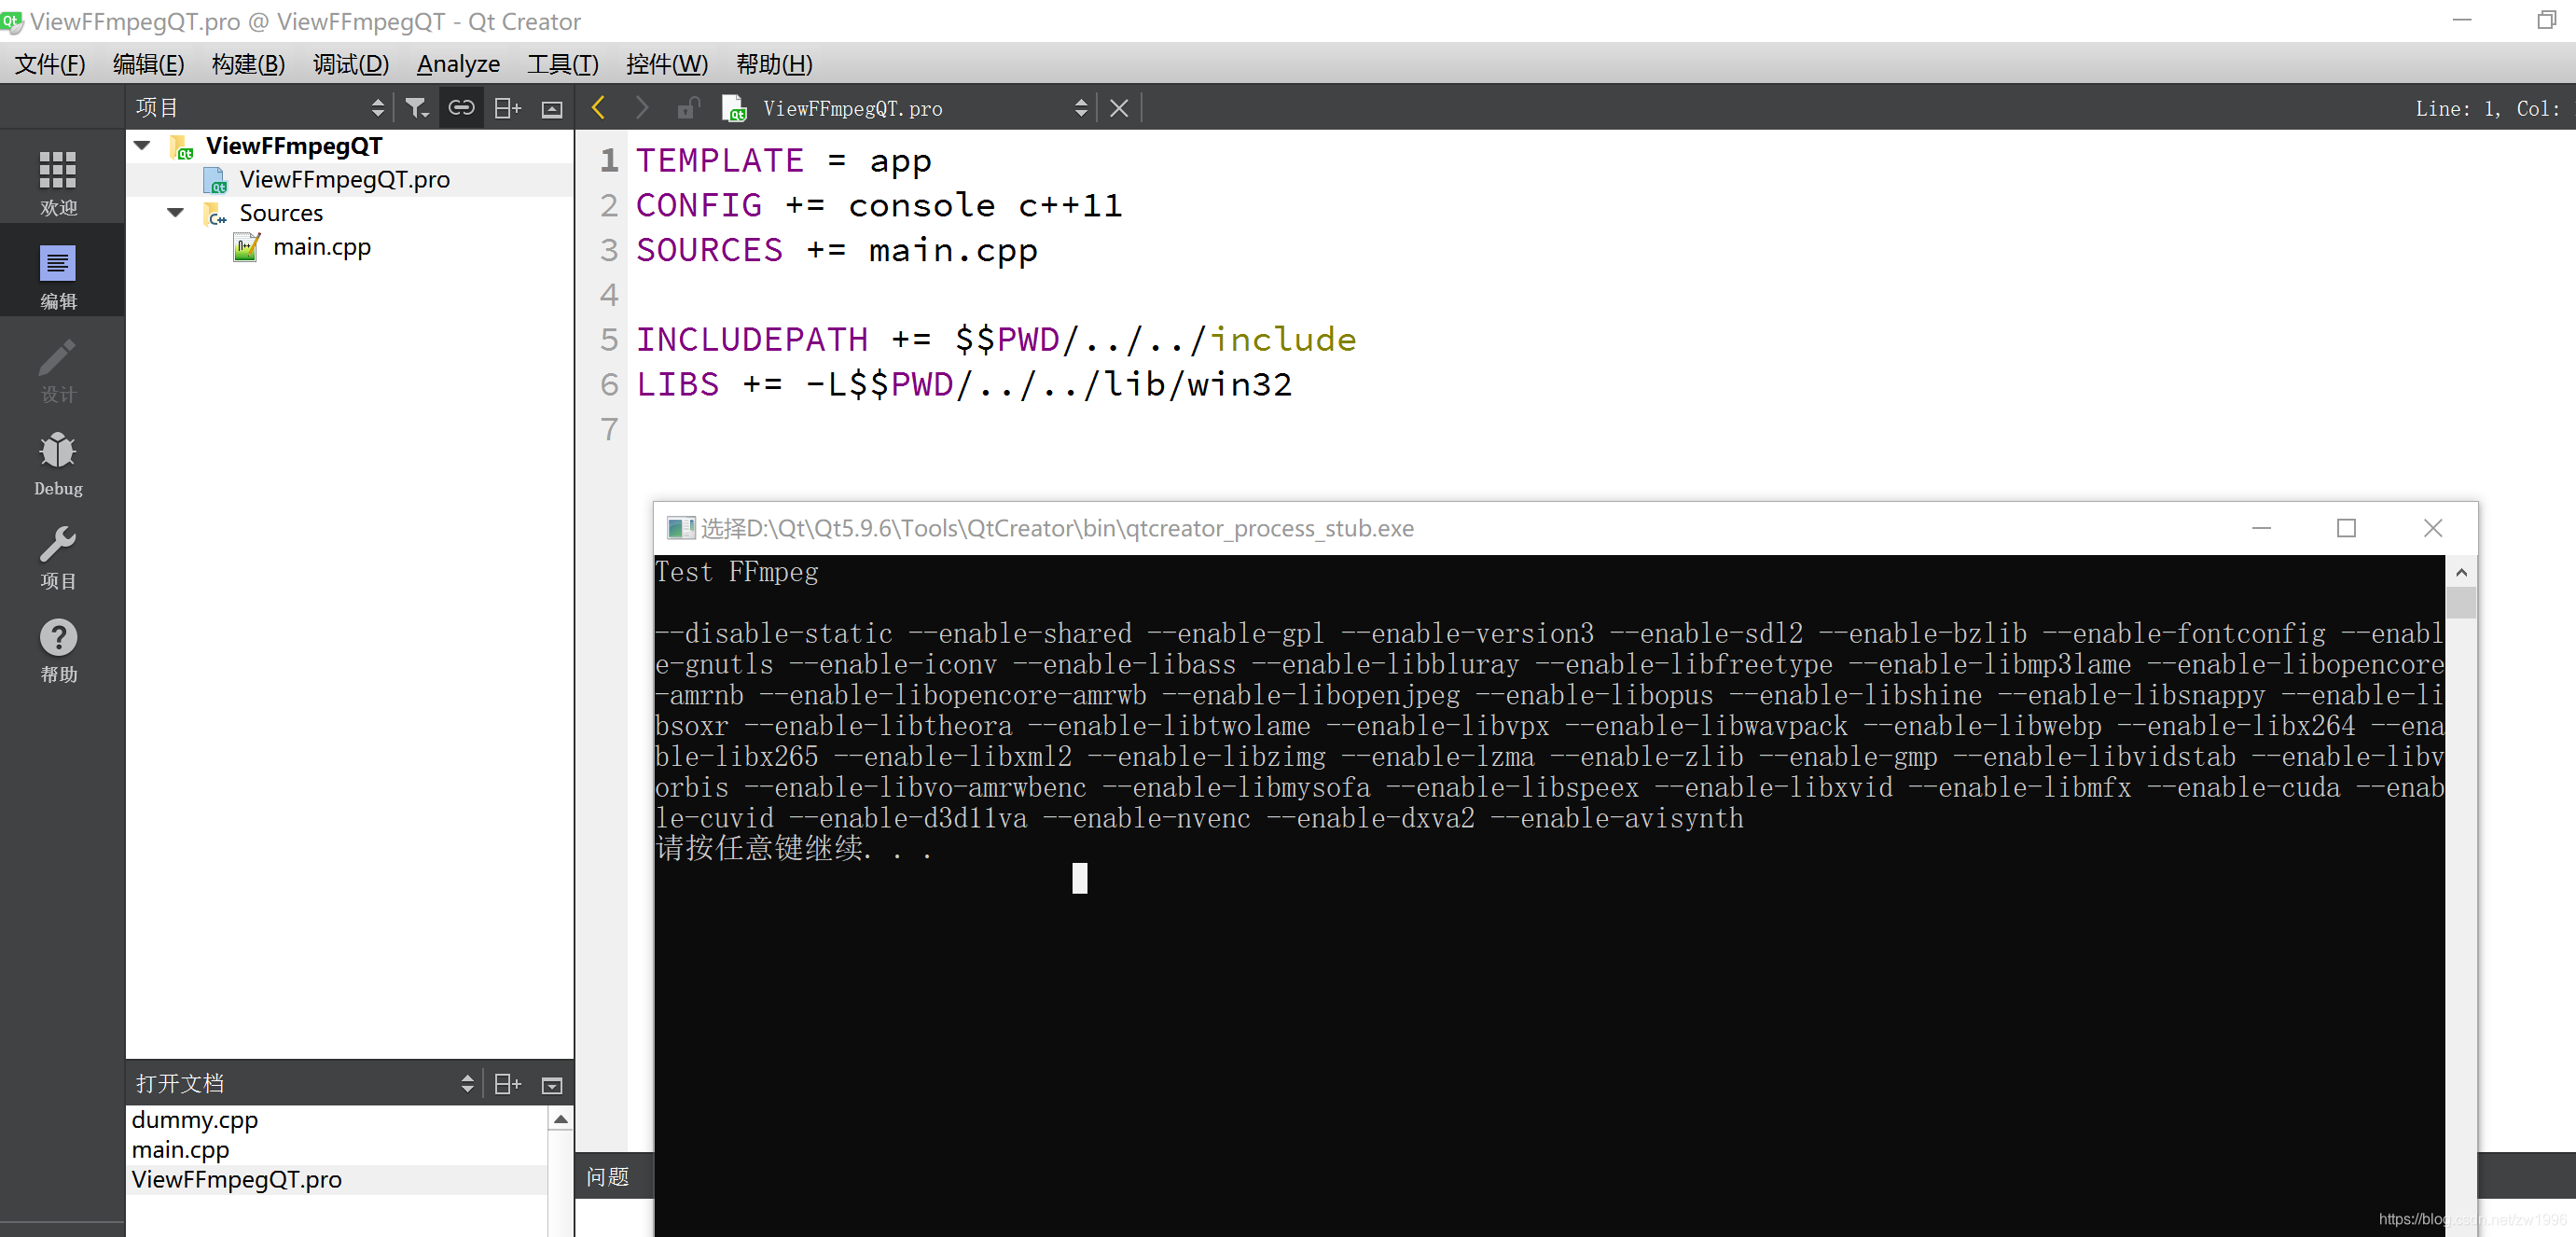This screenshot has height=1237, width=2576.
Task: Select main.cpp in project tree
Action: pyautogui.click(x=322, y=247)
